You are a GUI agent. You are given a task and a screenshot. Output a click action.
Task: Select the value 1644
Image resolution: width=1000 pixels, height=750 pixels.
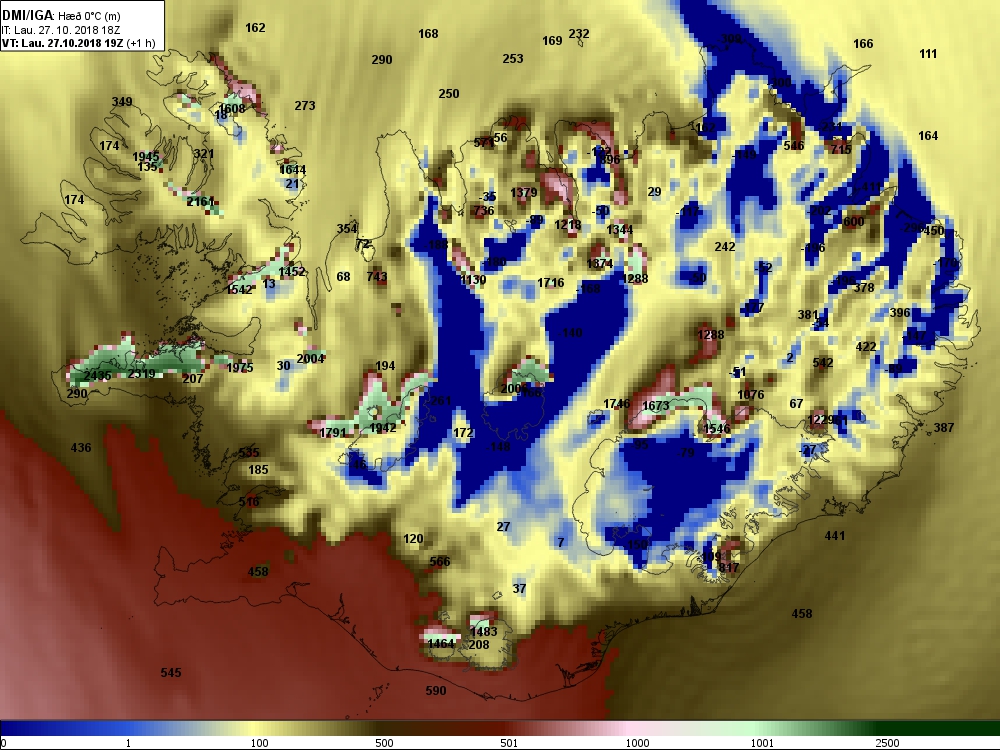click(293, 170)
